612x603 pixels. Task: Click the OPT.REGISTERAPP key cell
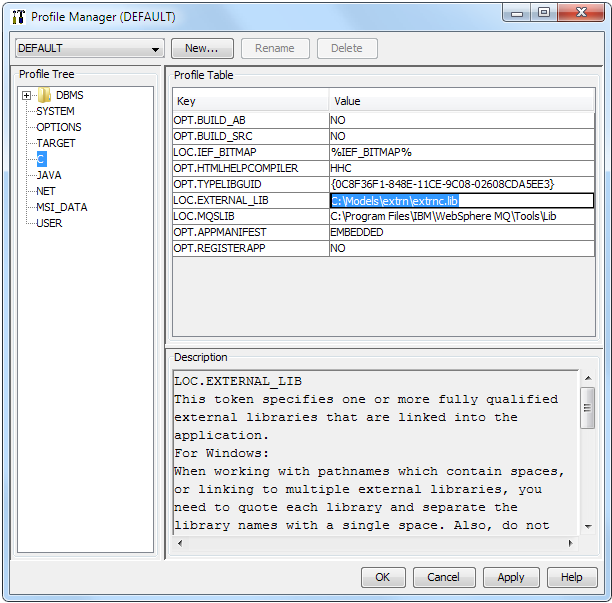click(x=251, y=248)
